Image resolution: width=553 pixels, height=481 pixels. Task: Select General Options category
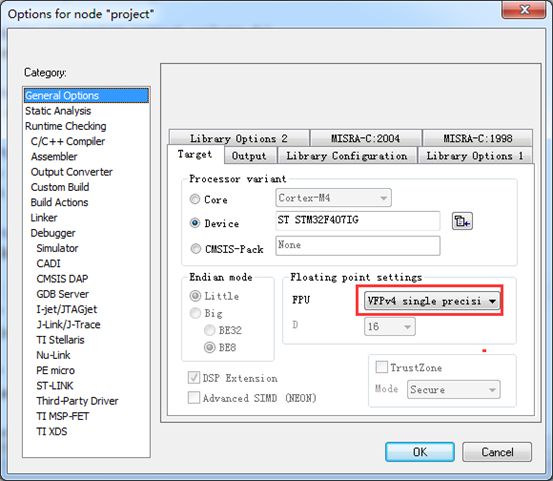tap(86, 96)
